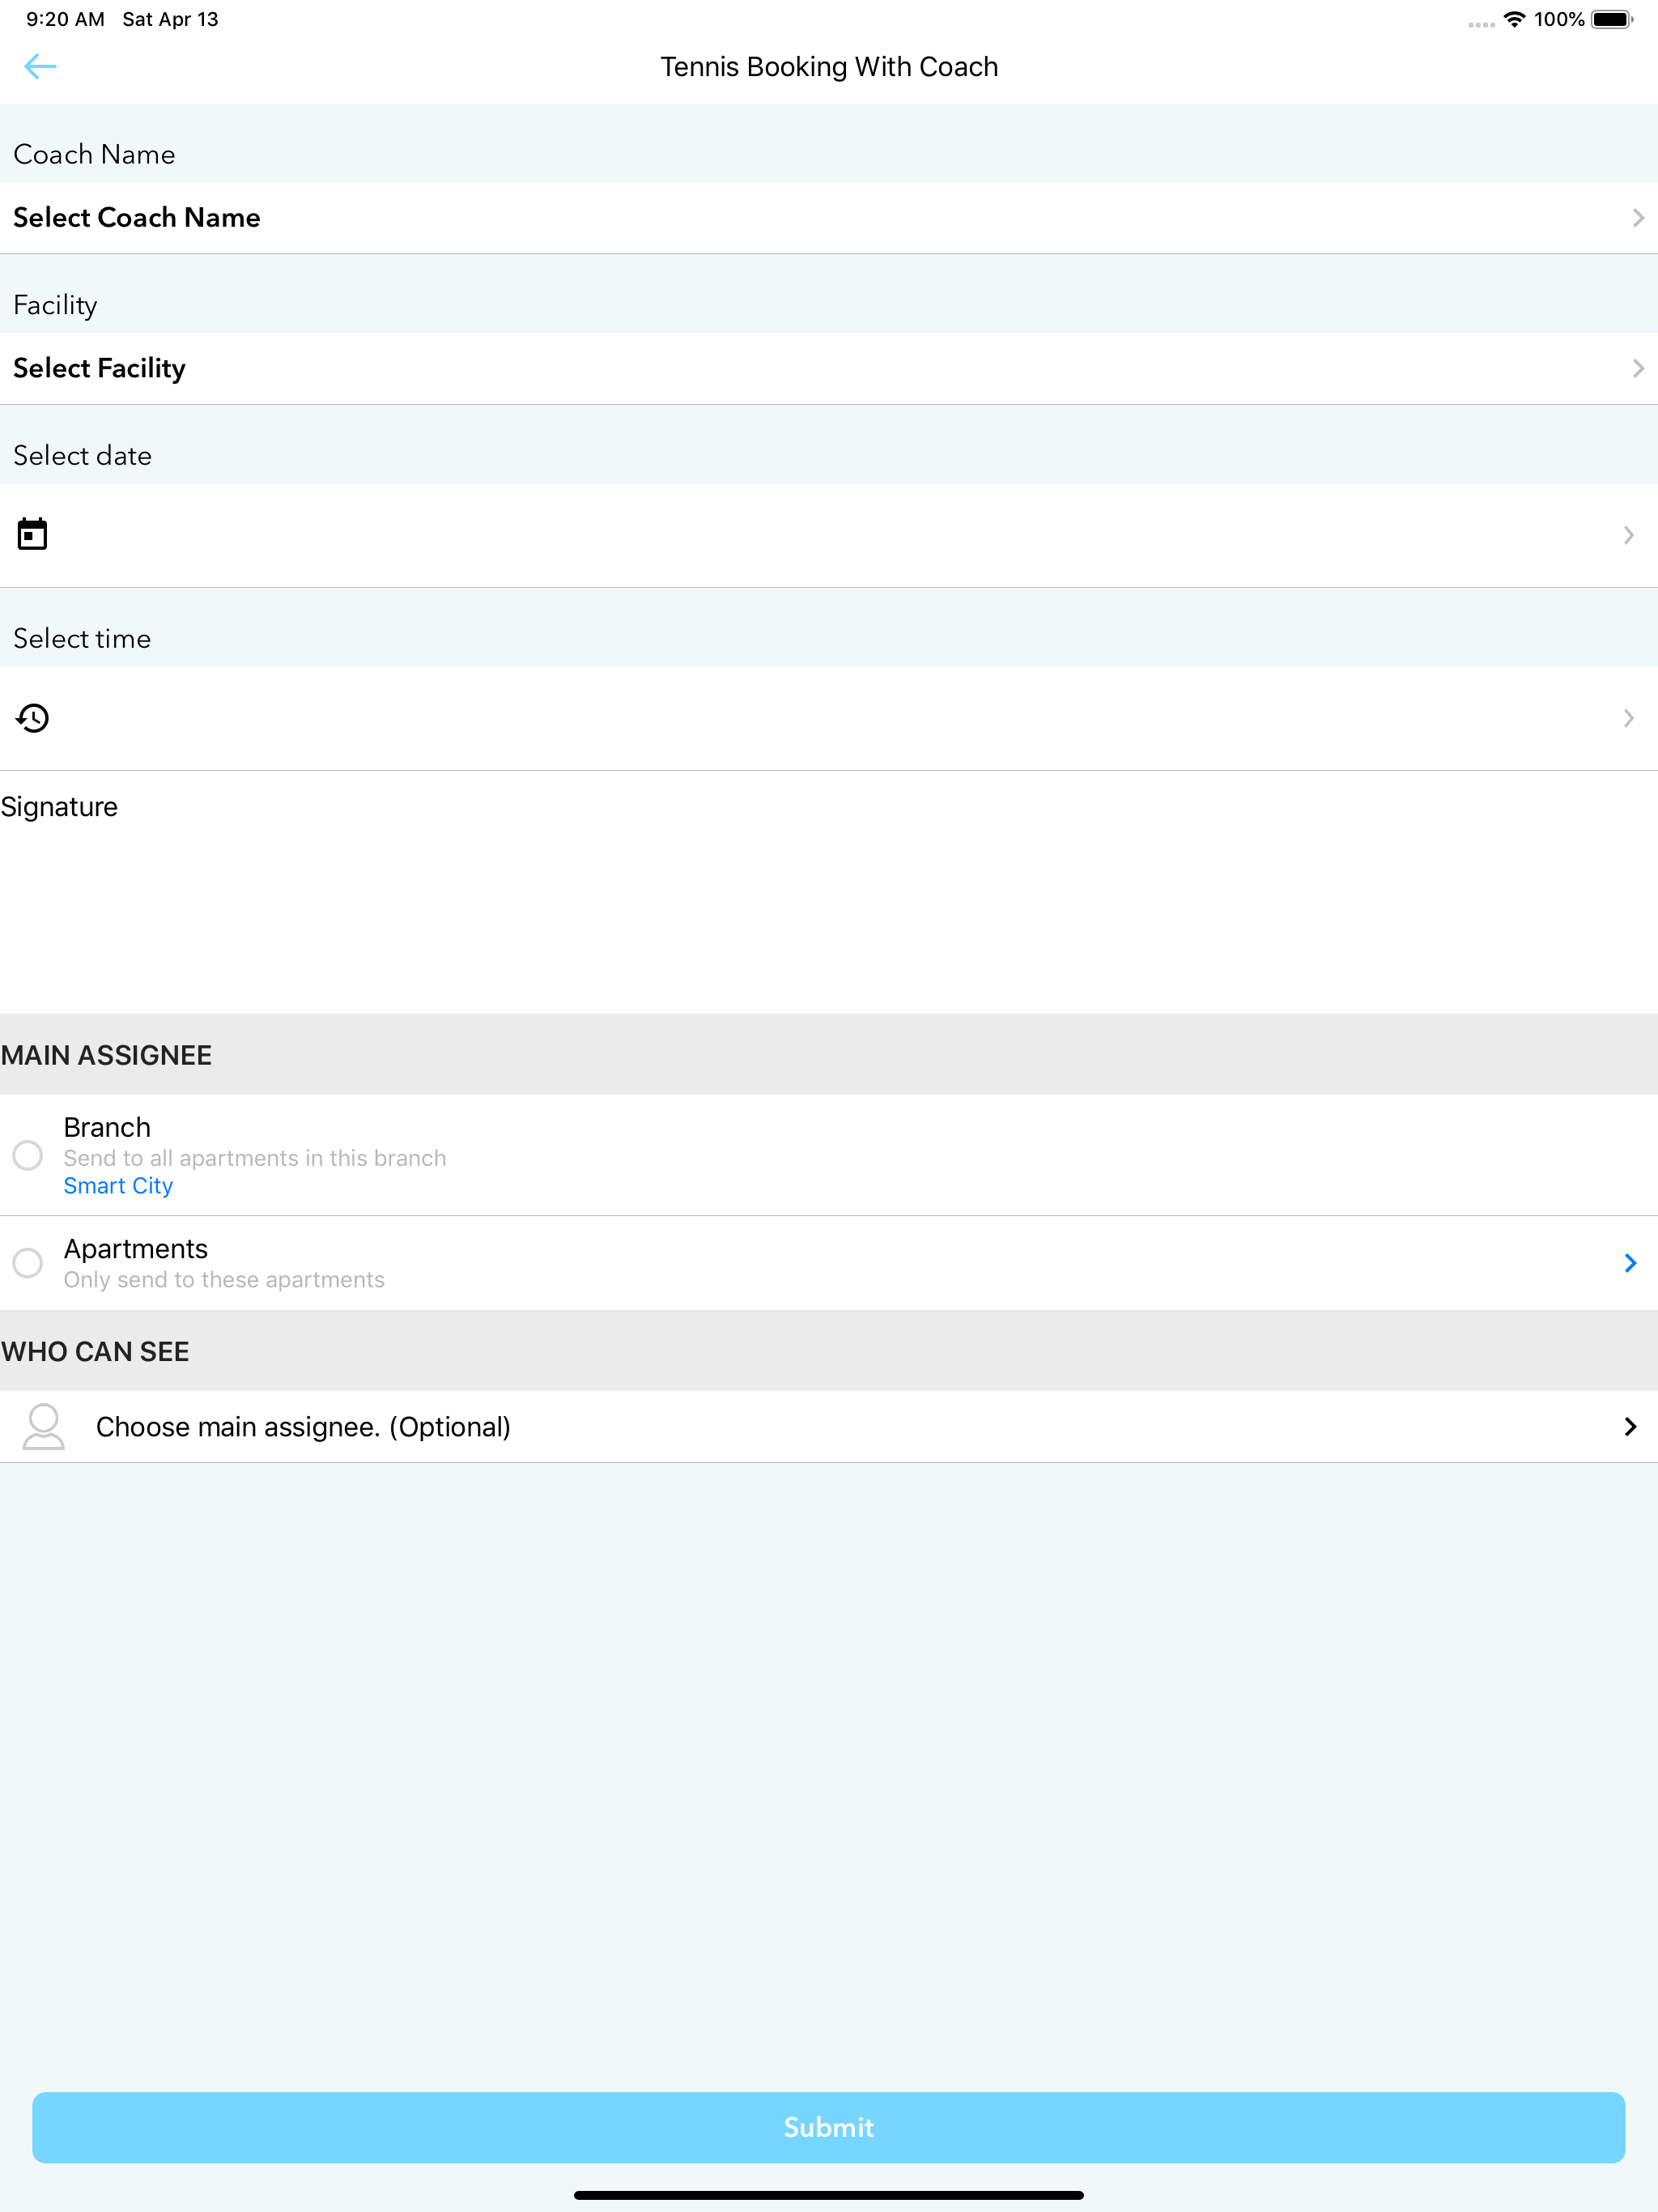Screen dimensions: 1658x2212
Task: Tap Choose main assignee. (Optional)
Action: [303, 1426]
